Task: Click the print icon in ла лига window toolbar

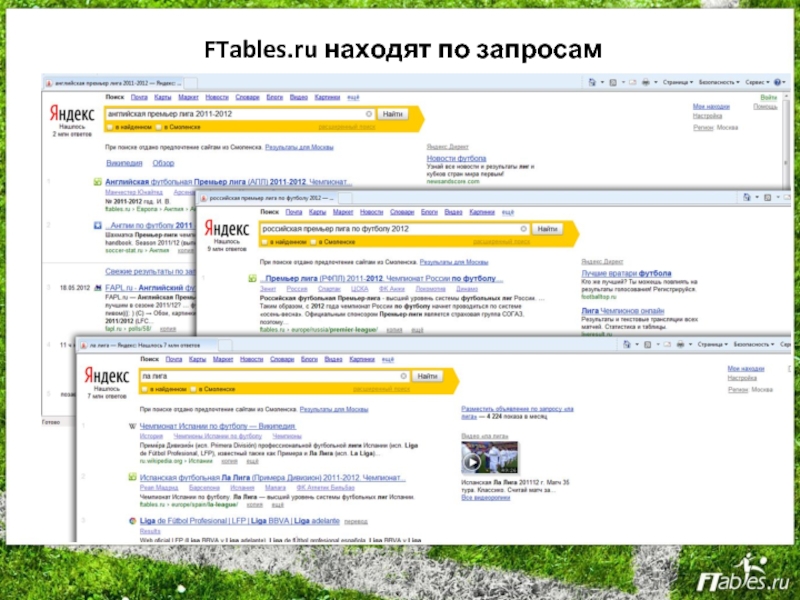Action: coord(680,344)
